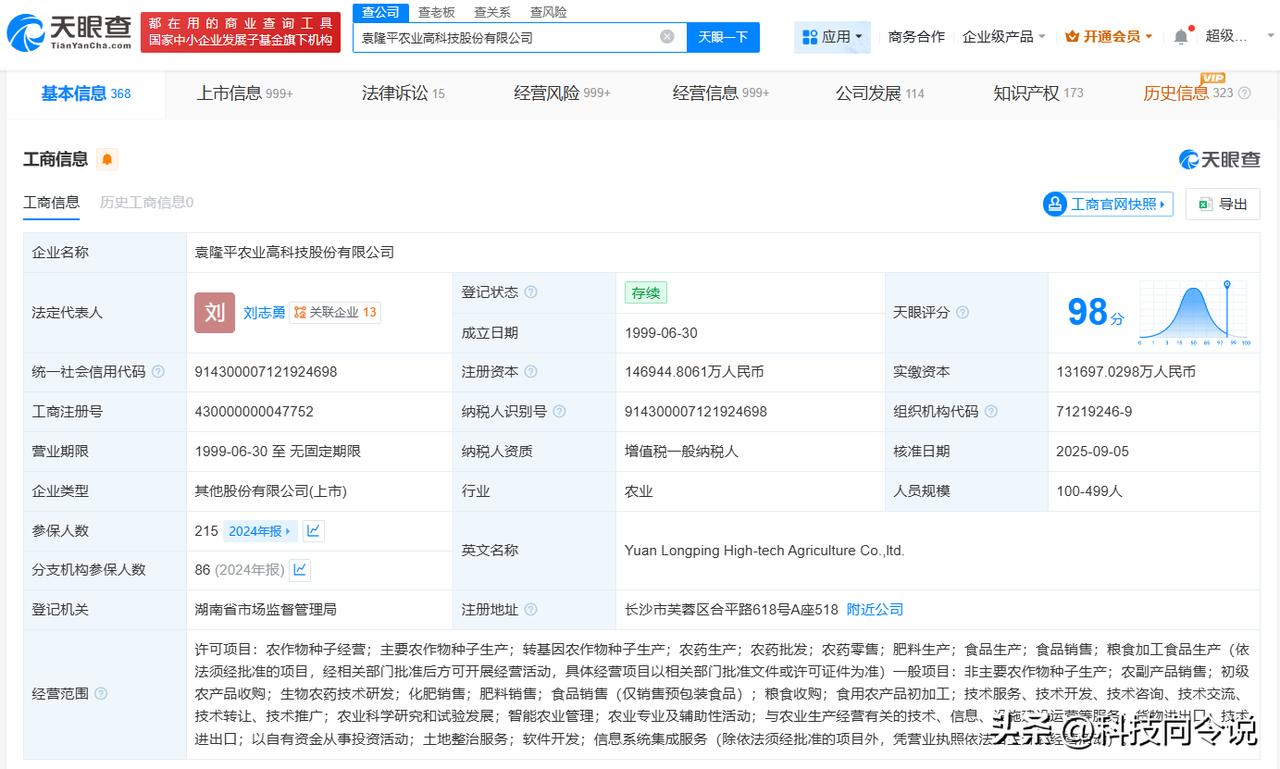Click the orange alert bell beside 工商信息
This screenshot has height=769, width=1280.
[x=107, y=159]
